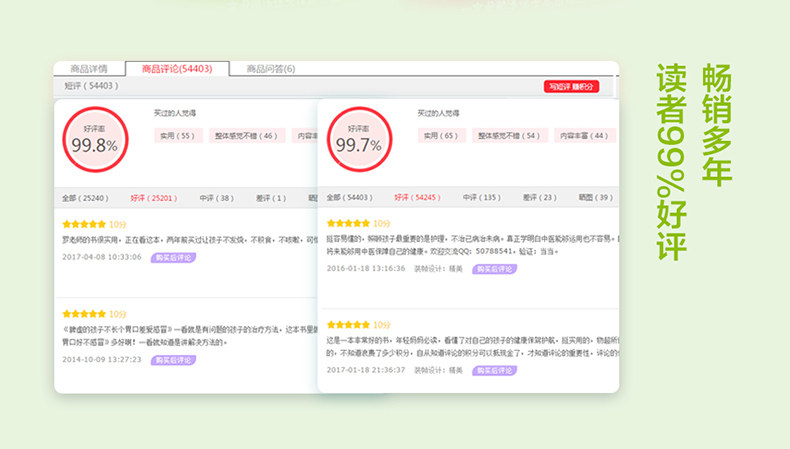Select the 实用 (55) tag
The height and width of the screenshot is (449, 790).
click(177, 136)
